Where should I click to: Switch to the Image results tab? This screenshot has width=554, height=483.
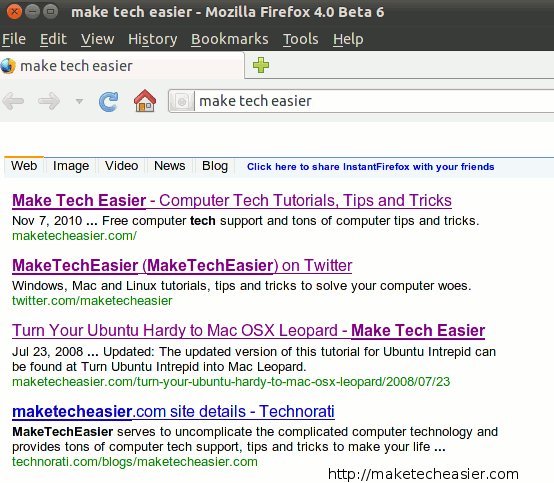click(71, 165)
